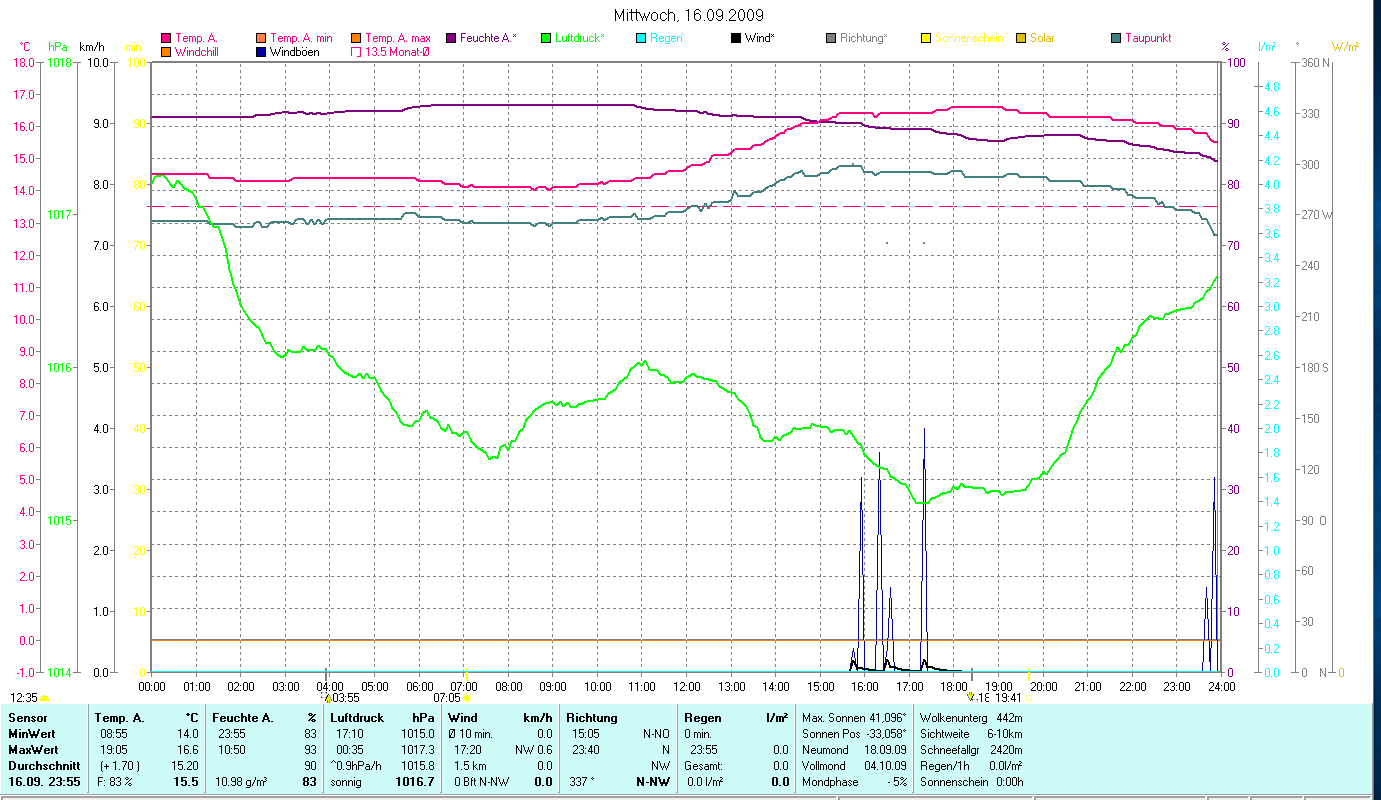Viewport: 1381px width, 800px height.
Task: Click the yellow Sonnenschein legend swatch
Action: (x=926, y=38)
